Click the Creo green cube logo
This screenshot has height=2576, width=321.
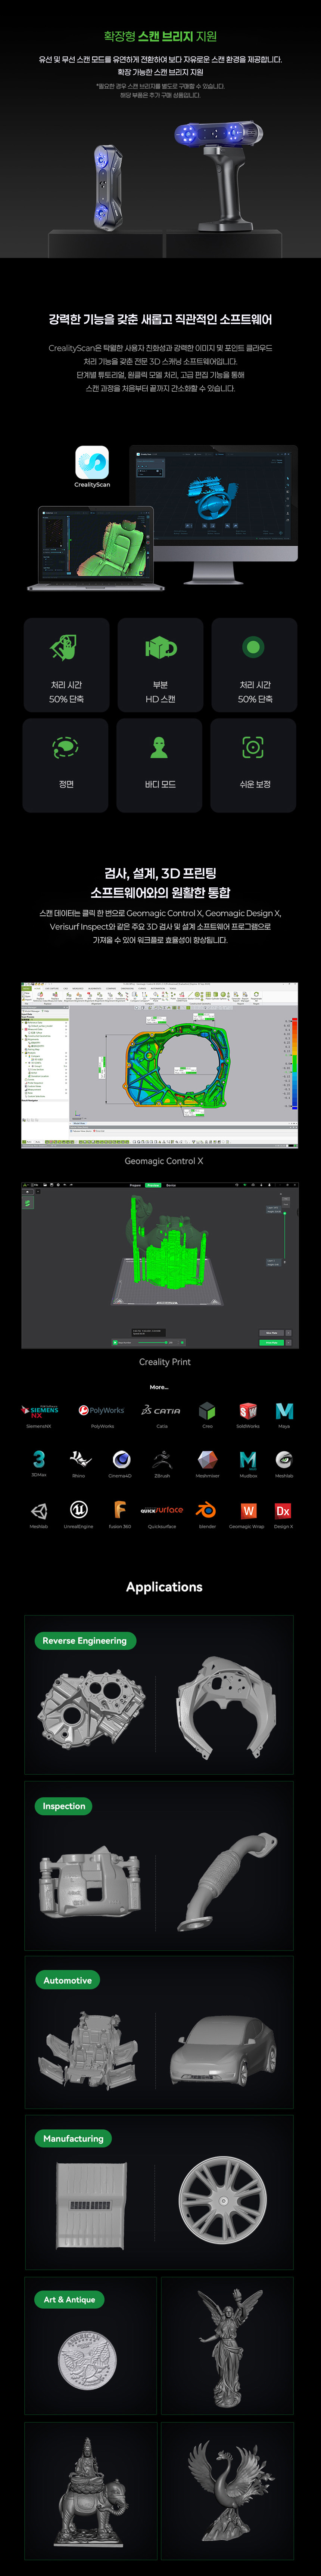(207, 1411)
